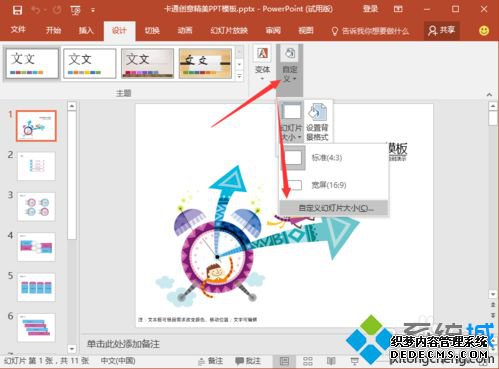This screenshot has height=369, width=499.
Task: Switch to the 动画 tab
Action: 185,31
